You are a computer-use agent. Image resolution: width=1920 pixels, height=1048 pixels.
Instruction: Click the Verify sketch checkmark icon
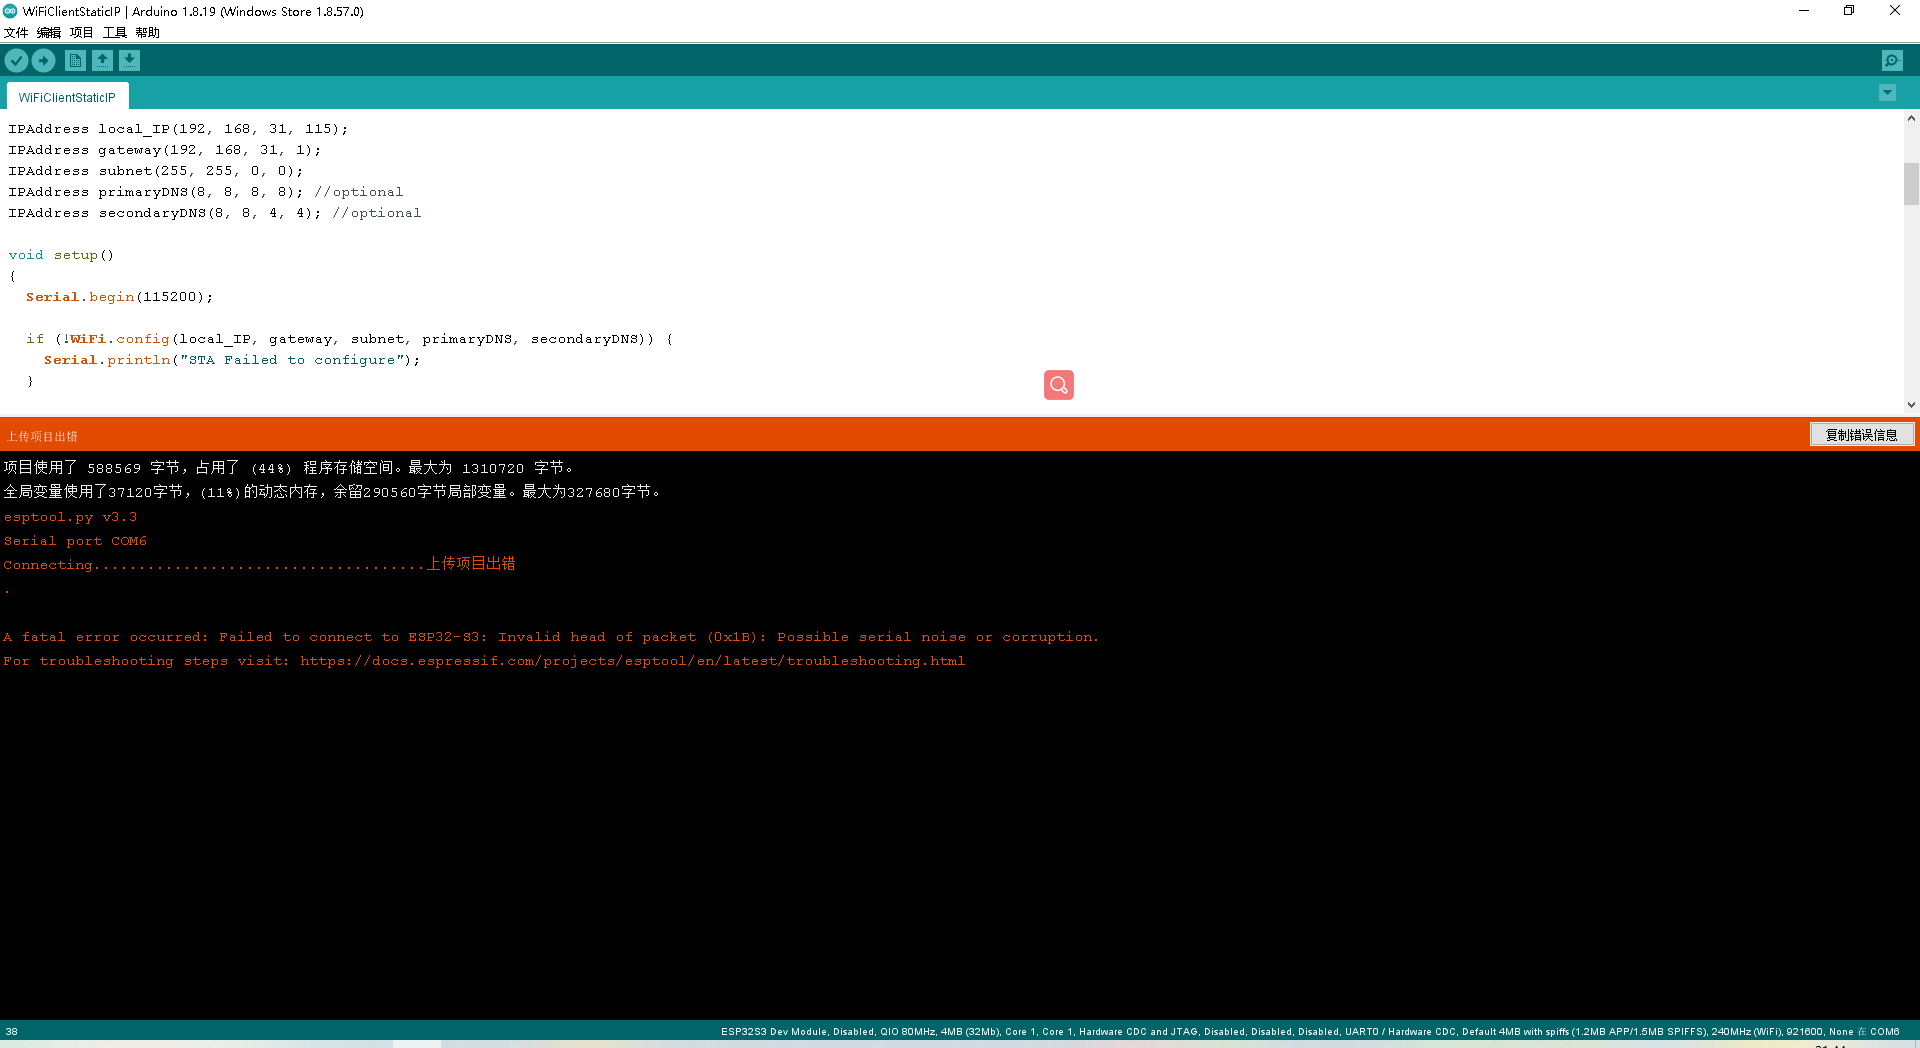click(16, 61)
